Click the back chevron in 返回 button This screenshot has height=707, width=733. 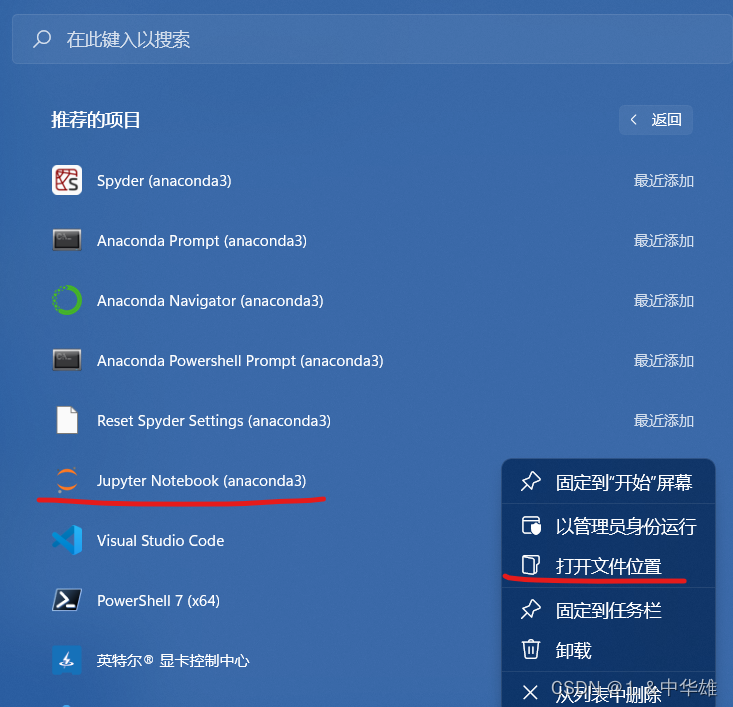pyautogui.click(x=633, y=120)
